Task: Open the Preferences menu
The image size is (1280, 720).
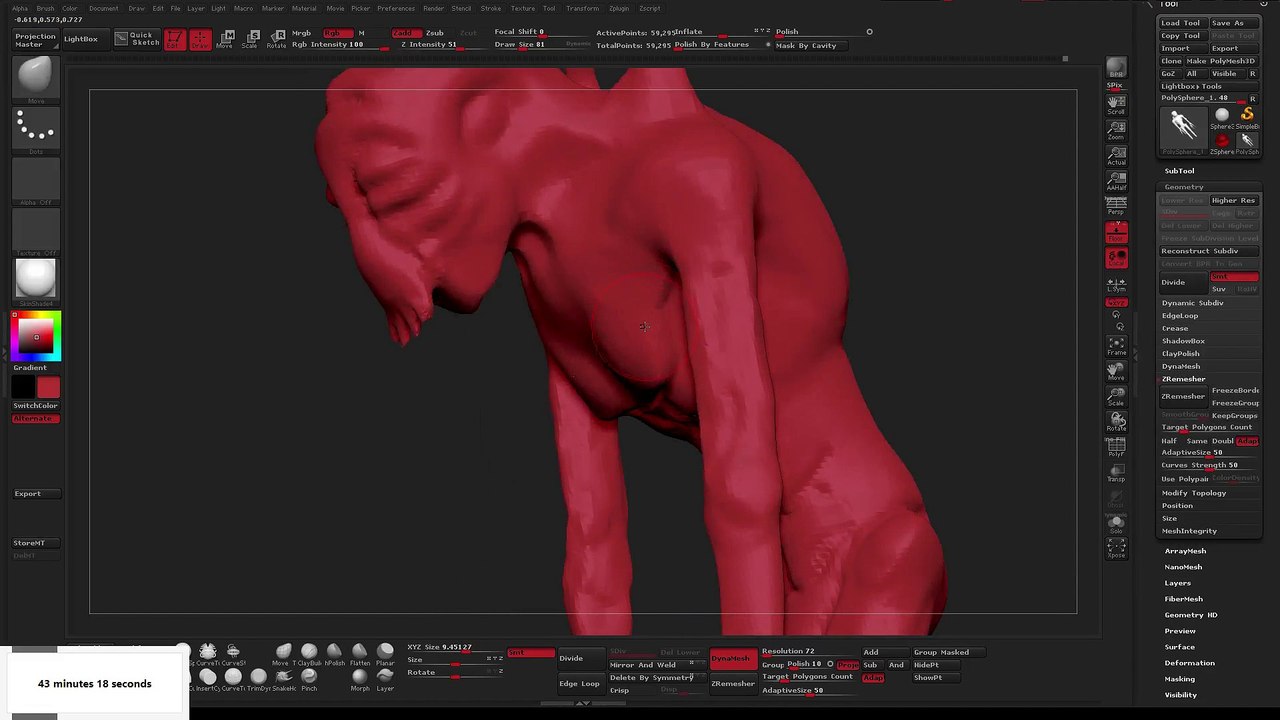Action: tap(396, 8)
